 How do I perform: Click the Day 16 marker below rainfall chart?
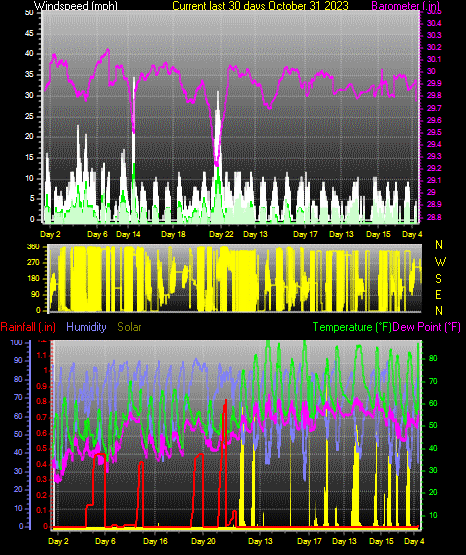(155, 541)
